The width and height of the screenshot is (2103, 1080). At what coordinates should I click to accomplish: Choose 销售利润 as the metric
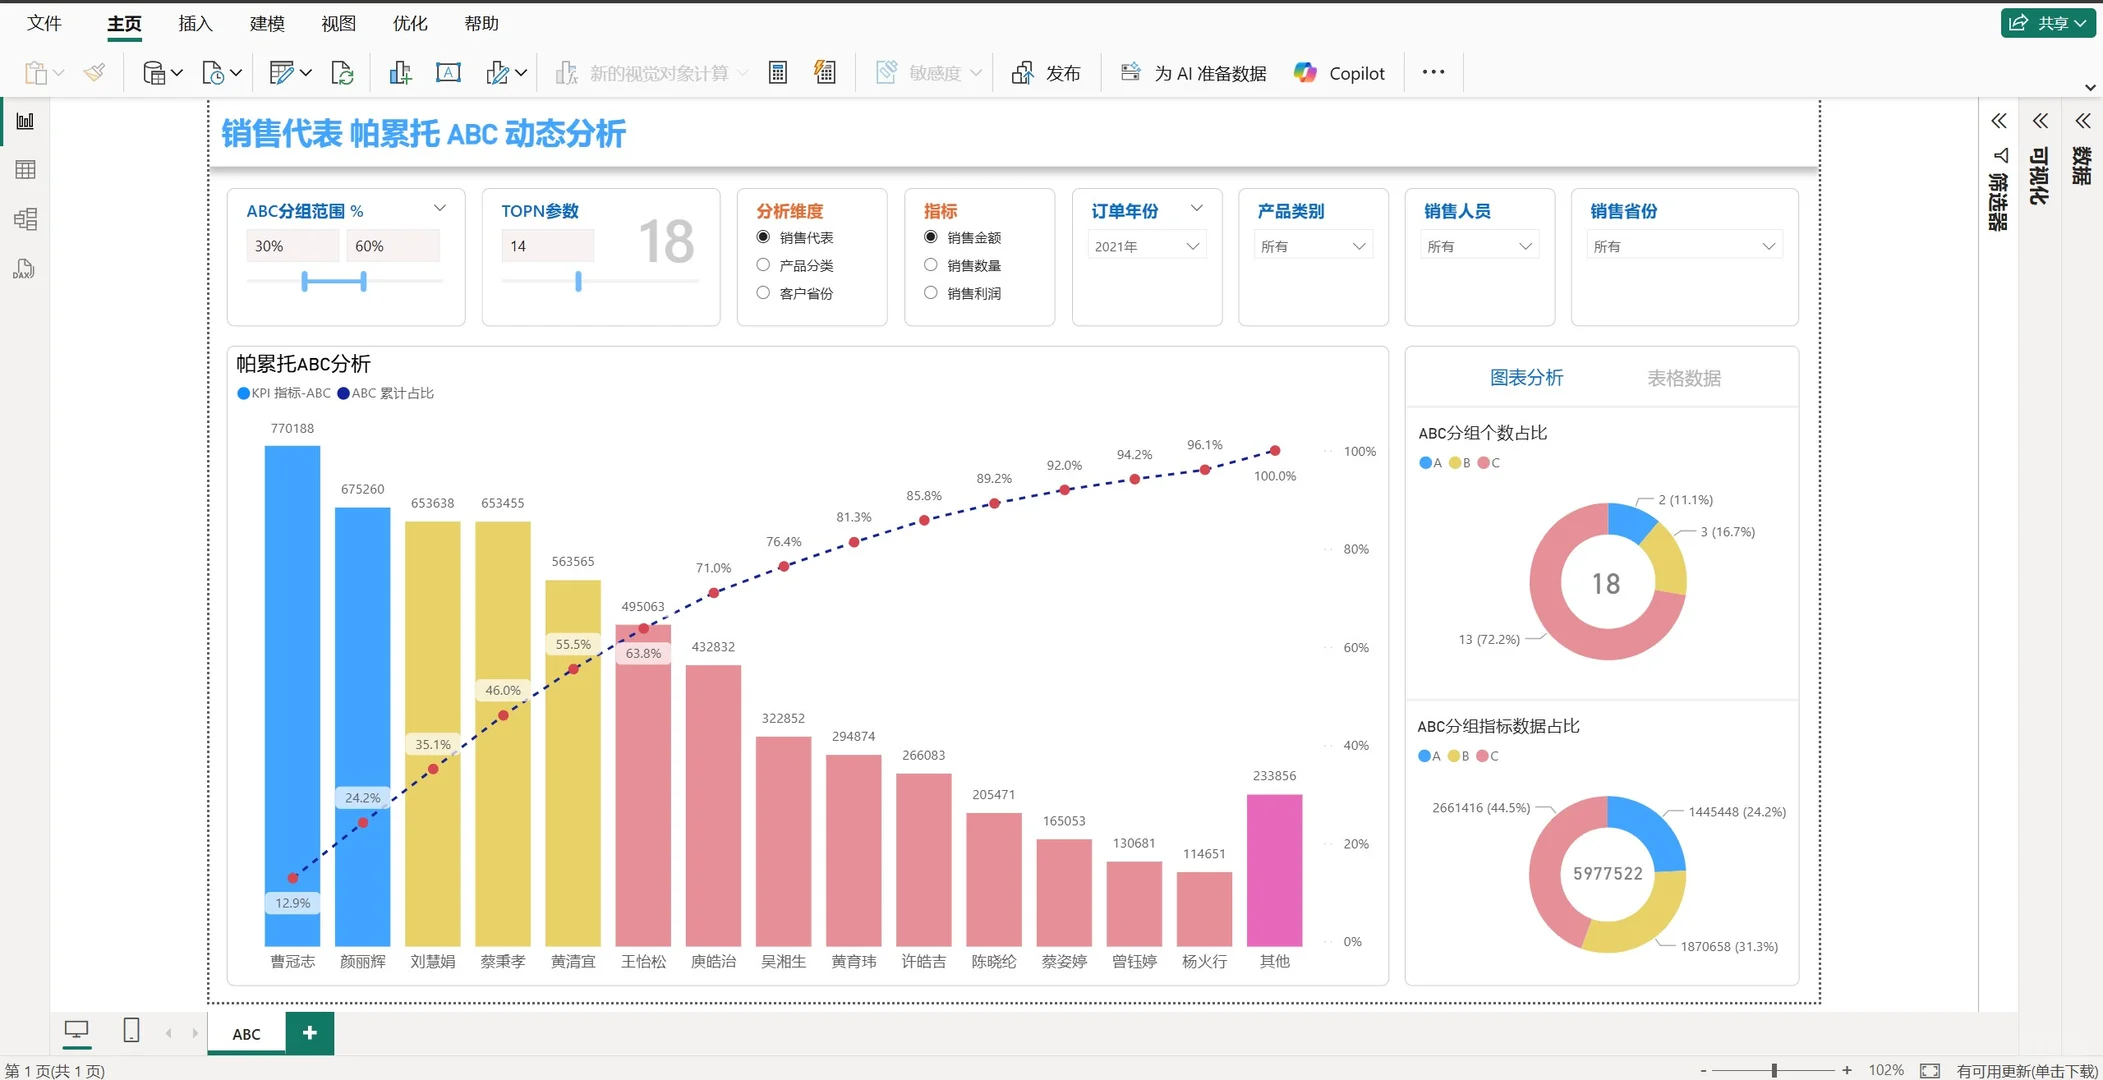click(929, 292)
